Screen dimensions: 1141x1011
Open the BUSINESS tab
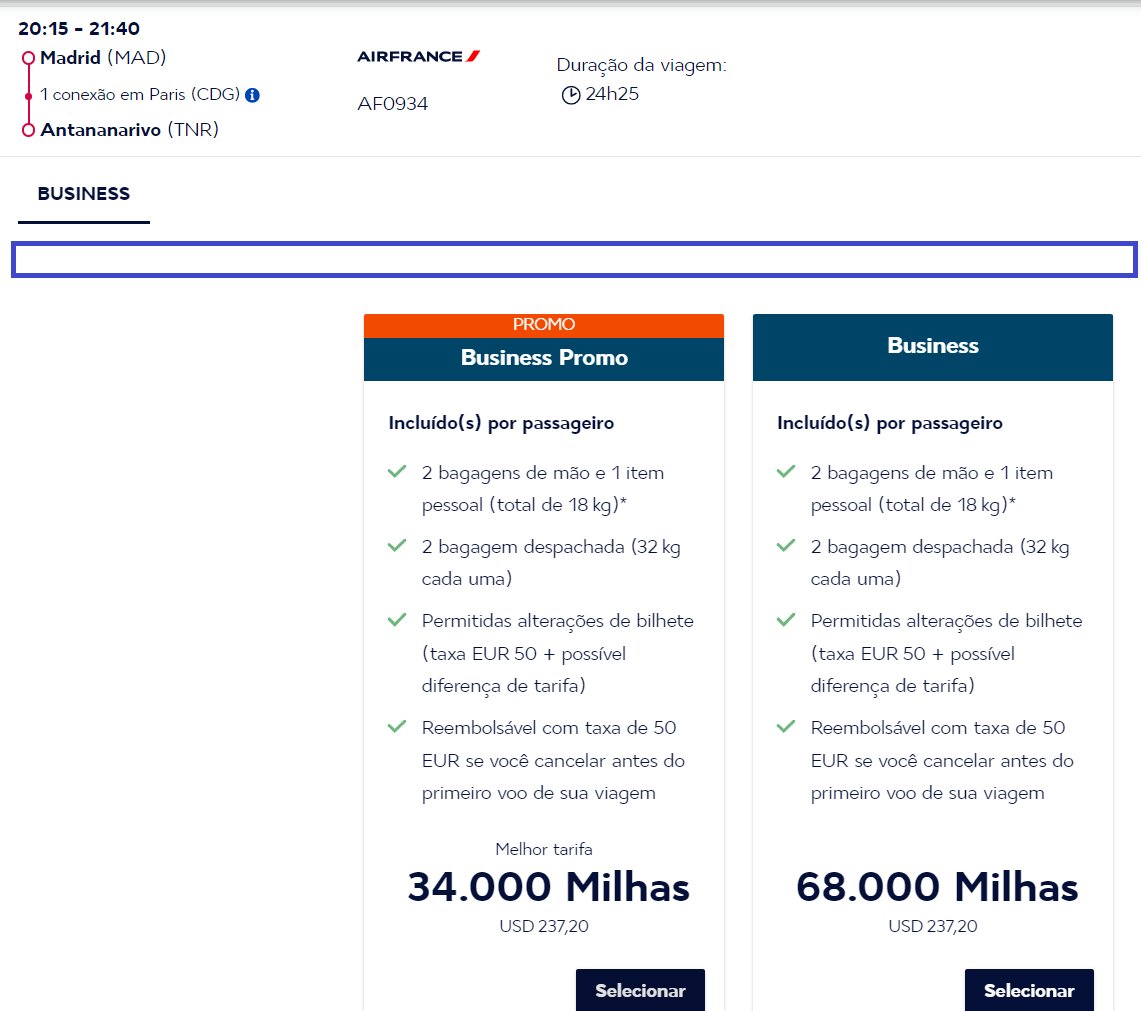pyautogui.click(x=84, y=194)
